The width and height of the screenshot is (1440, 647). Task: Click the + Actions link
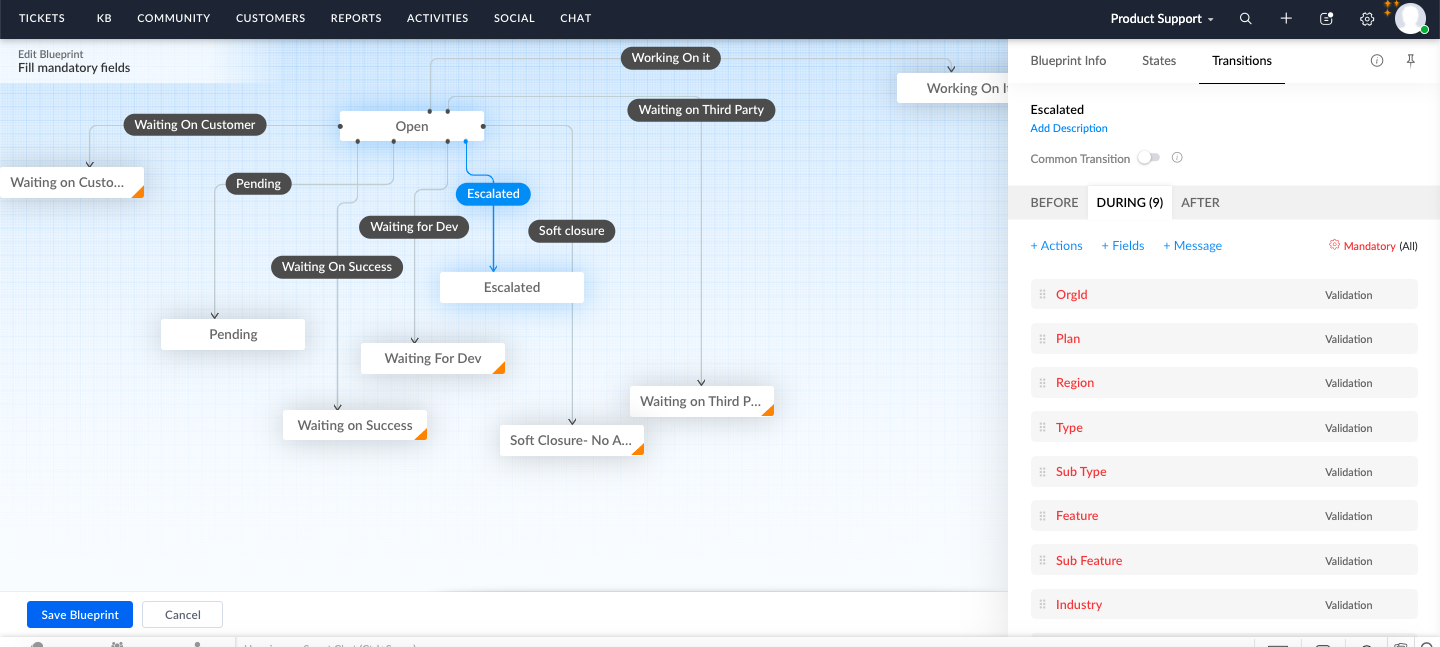click(x=1056, y=246)
